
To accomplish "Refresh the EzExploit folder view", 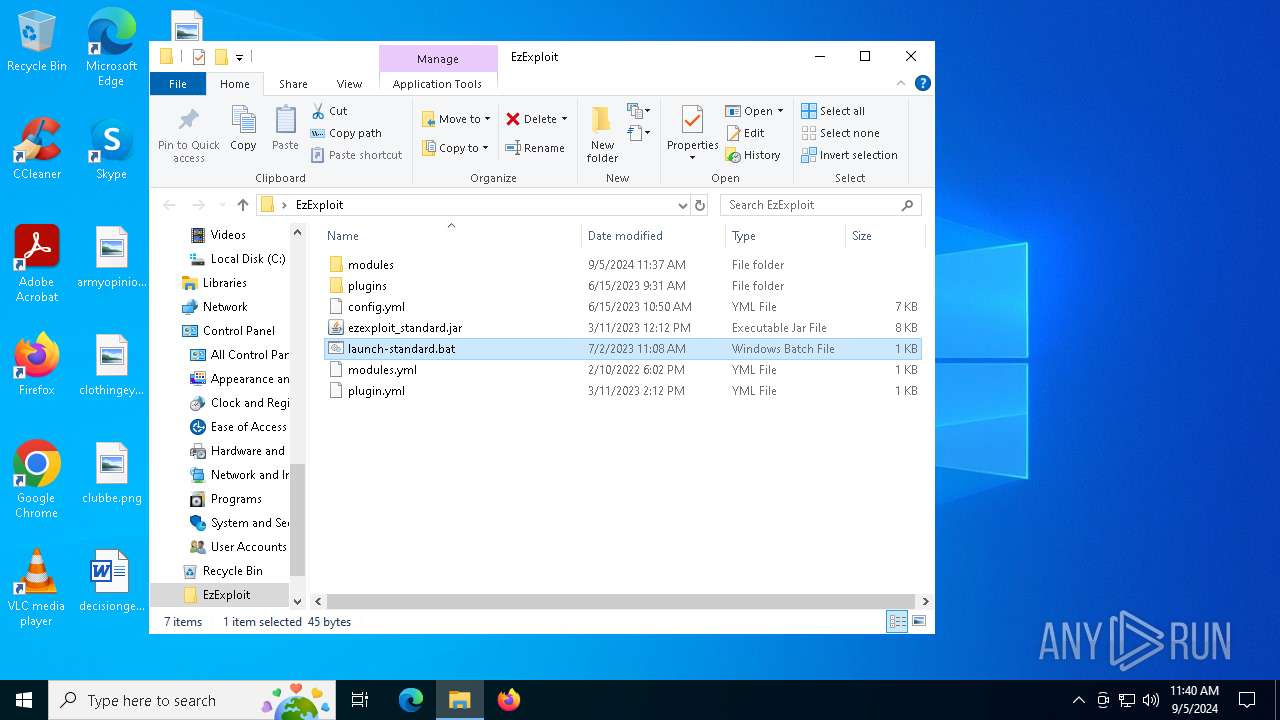I will pyautogui.click(x=700, y=205).
